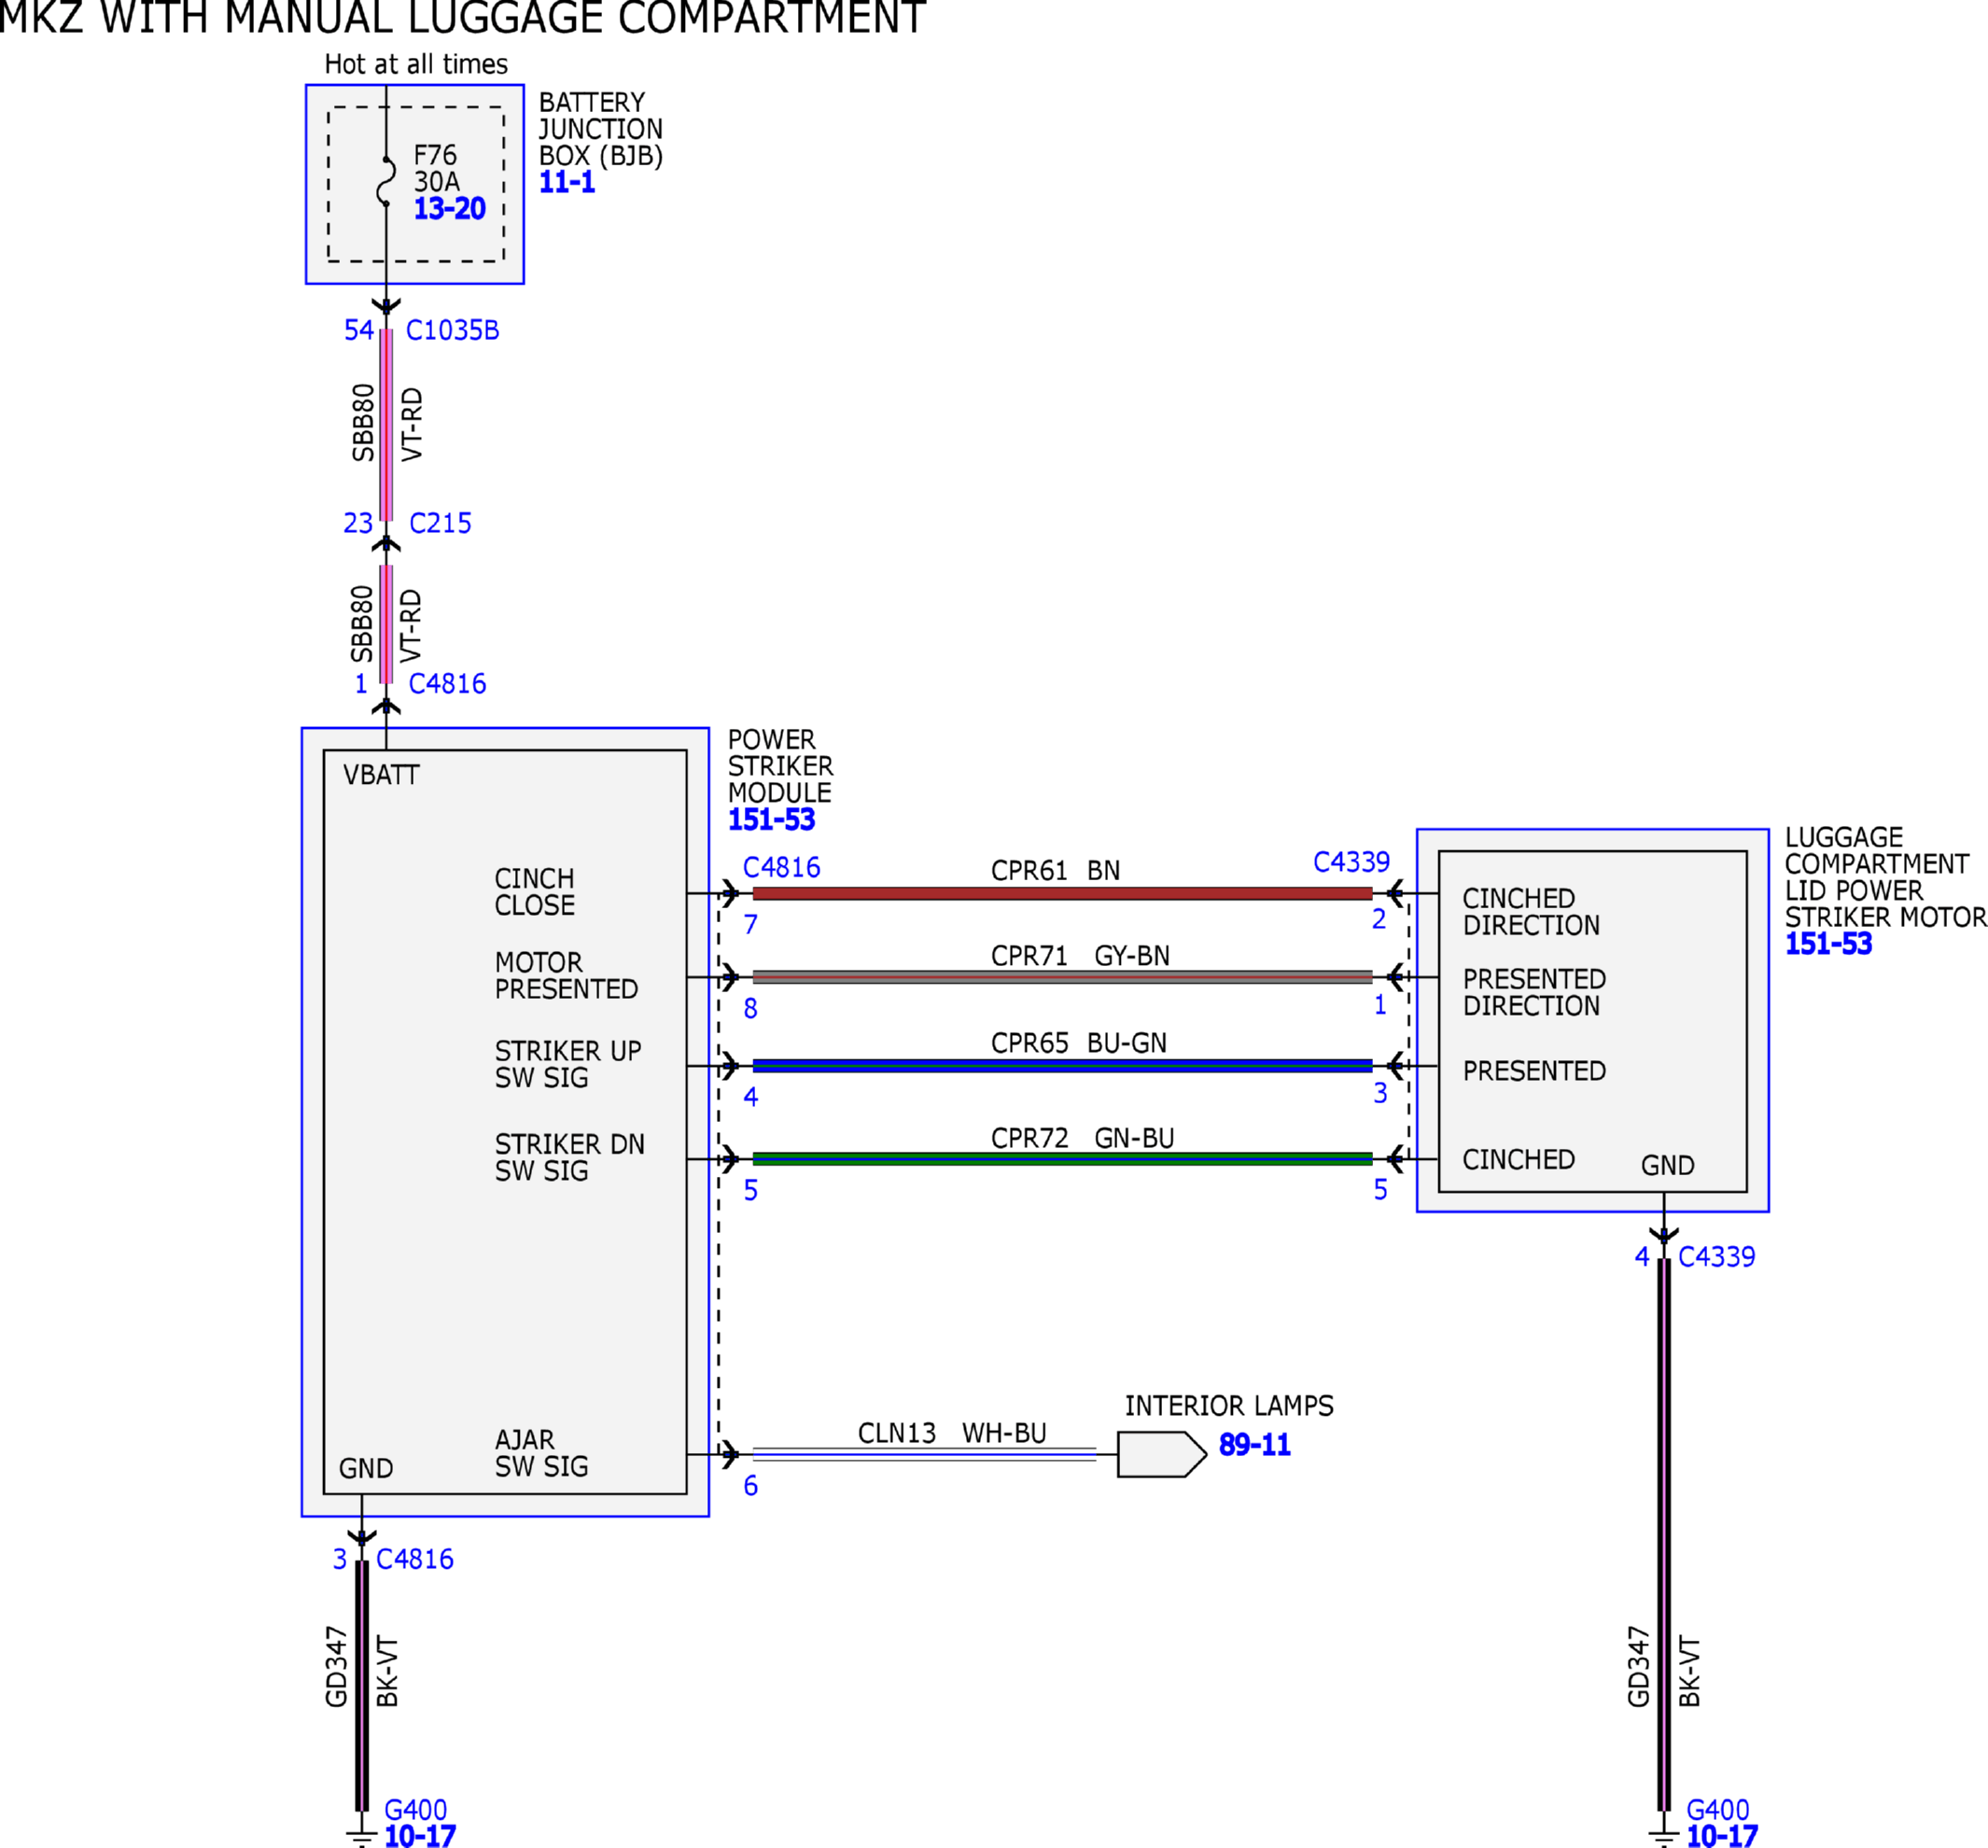
Task: Click the C4816 label next to the VBATT feed
Action: [447, 684]
